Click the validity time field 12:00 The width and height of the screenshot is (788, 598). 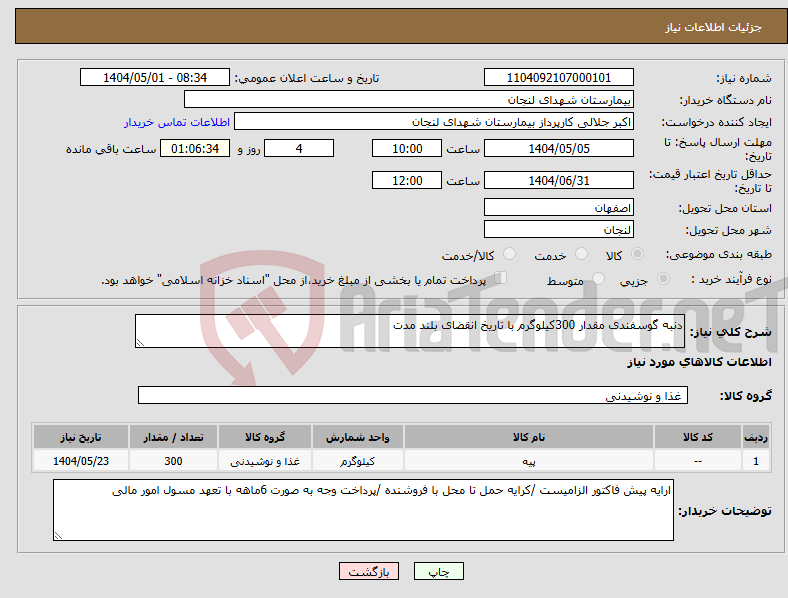click(407, 180)
